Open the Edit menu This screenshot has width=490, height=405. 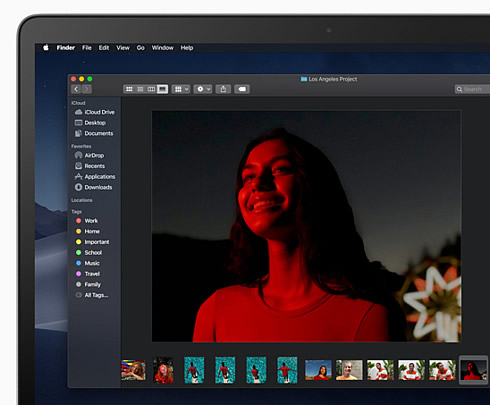coord(104,48)
